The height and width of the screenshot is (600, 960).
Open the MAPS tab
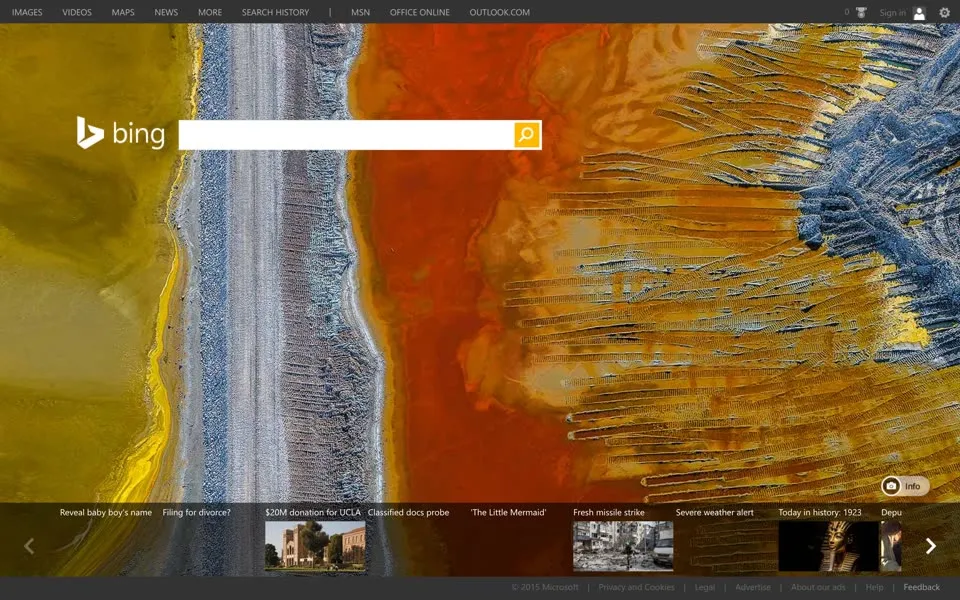122,12
